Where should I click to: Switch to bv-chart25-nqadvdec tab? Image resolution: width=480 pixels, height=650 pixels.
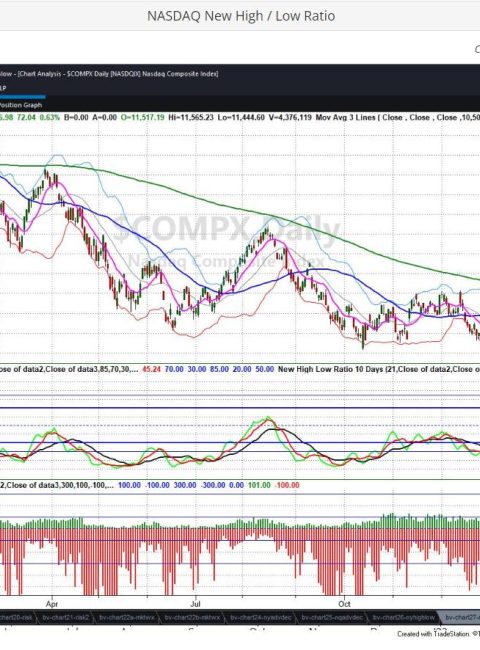332,618
